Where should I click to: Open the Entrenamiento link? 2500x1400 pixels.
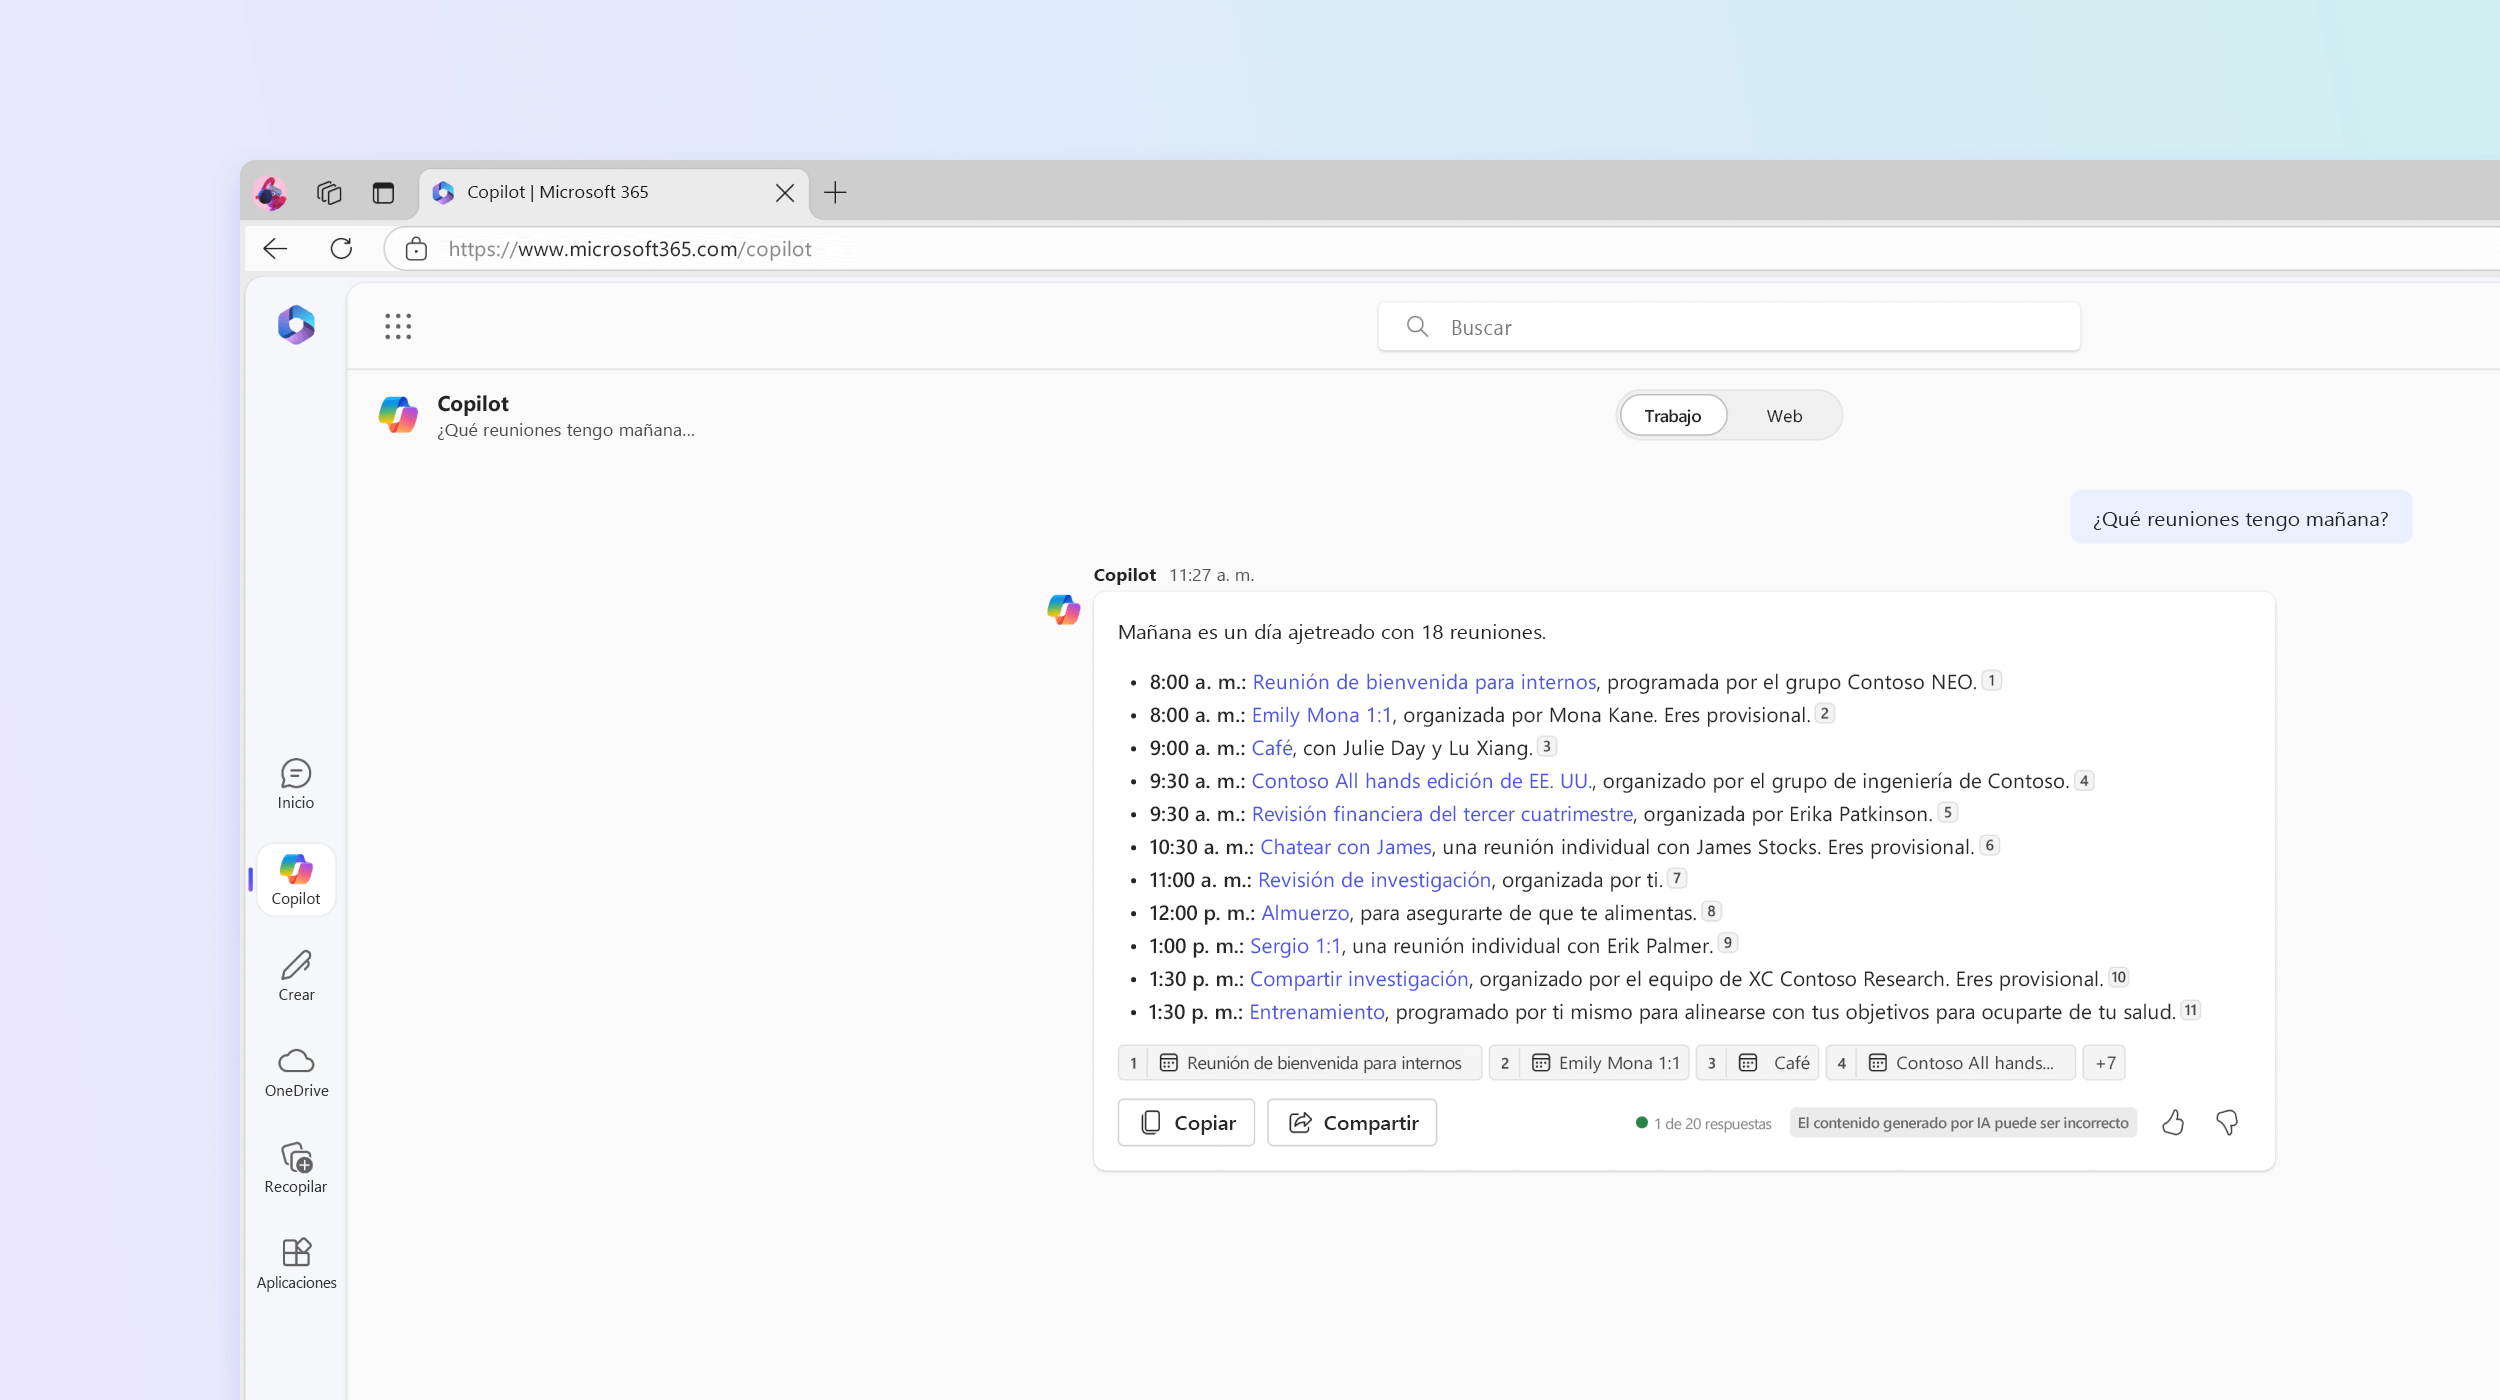coord(1316,1012)
